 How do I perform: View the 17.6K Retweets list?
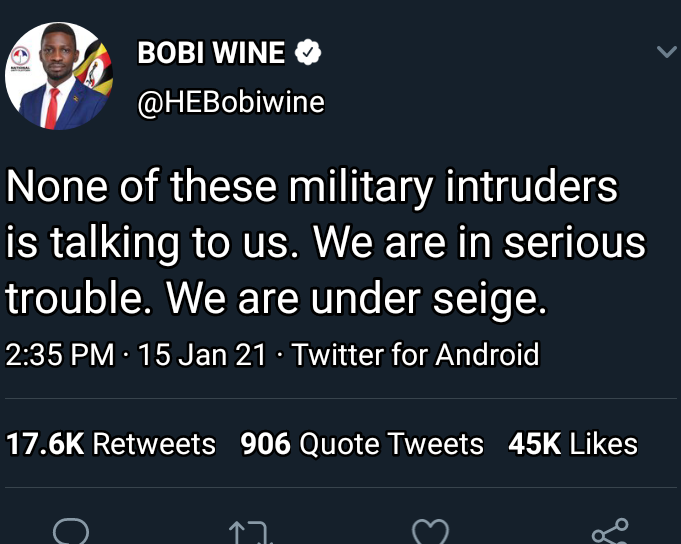(x=111, y=444)
